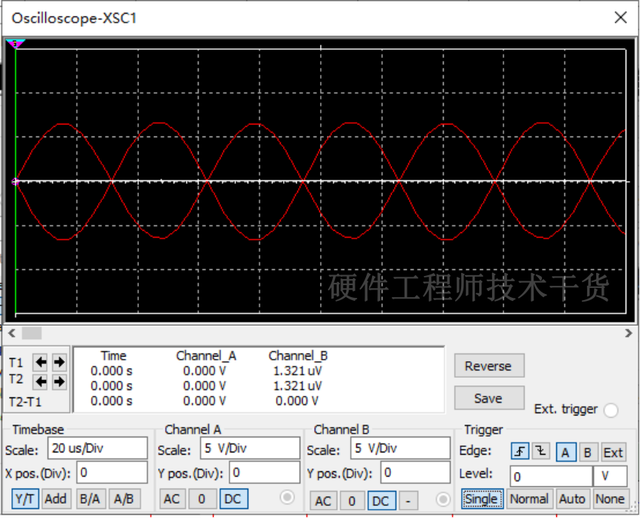Move cursor T1 right with its arrow
The height and width of the screenshot is (518, 640).
coord(59,362)
